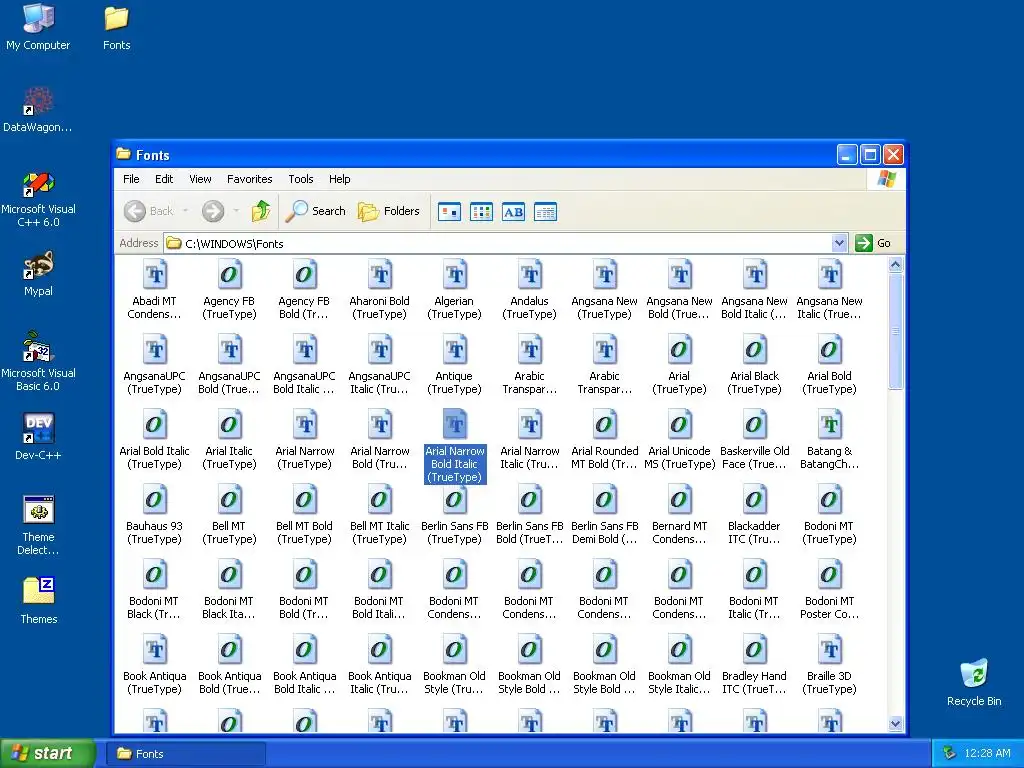Screen dimensions: 1024x768
Task: Open the Fonts folder on desktop
Action: (116, 27)
